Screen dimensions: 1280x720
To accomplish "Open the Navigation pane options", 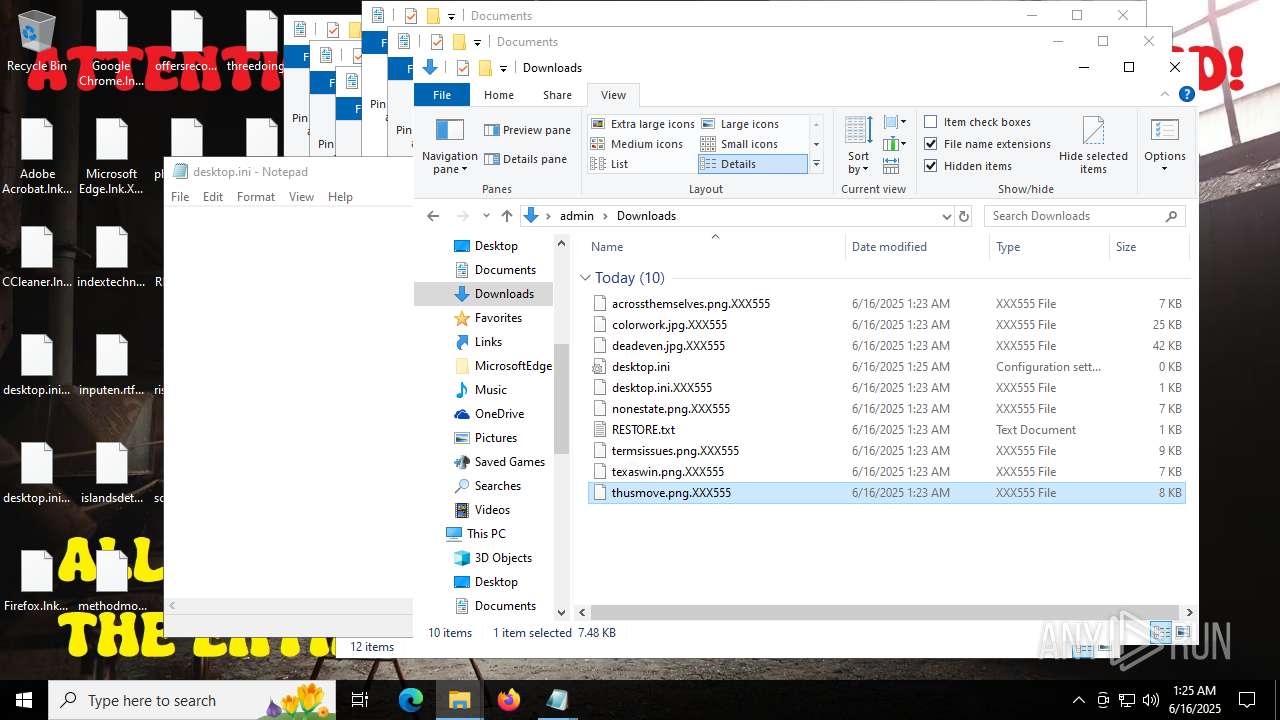I will pyautogui.click(x=449, y=145).
